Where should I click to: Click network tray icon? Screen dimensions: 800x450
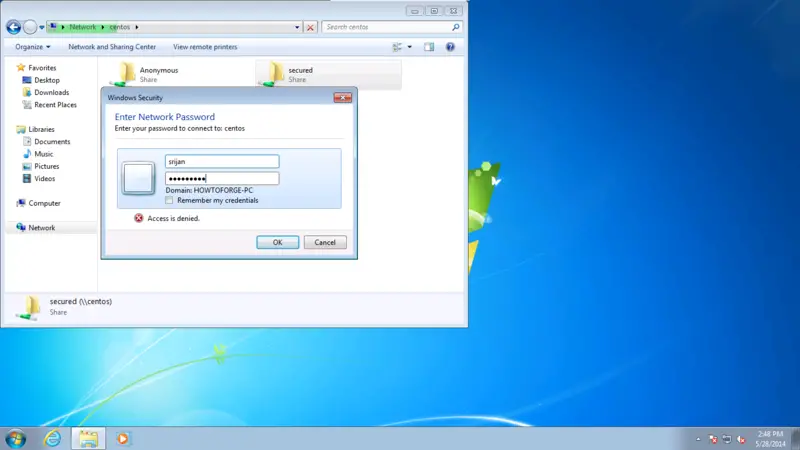coord(727,439)
